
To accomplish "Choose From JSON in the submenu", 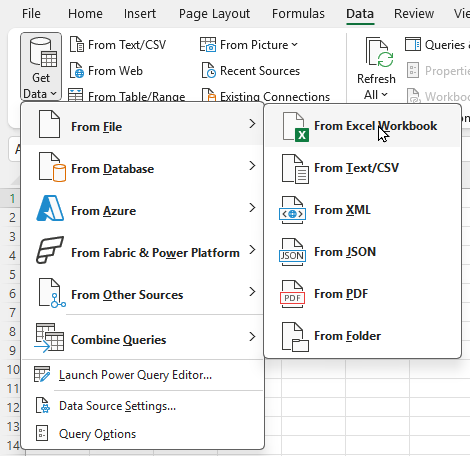I will pos(363,252).
